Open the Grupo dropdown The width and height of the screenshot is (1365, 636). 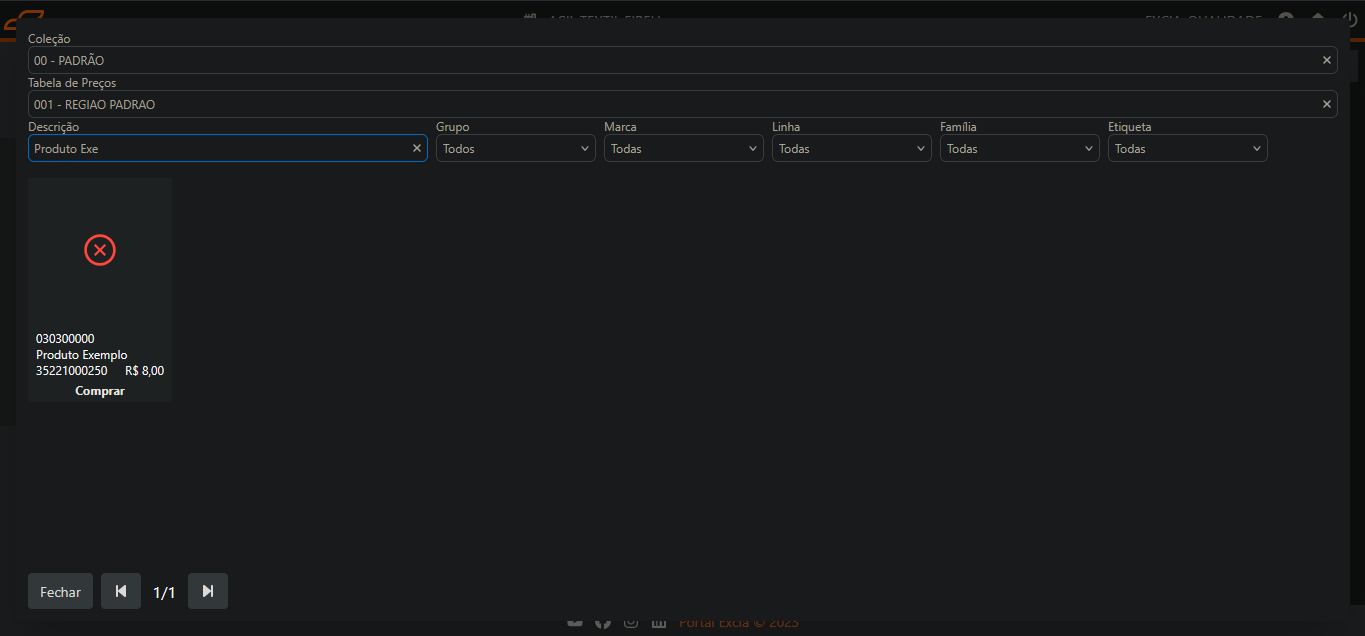516,149
